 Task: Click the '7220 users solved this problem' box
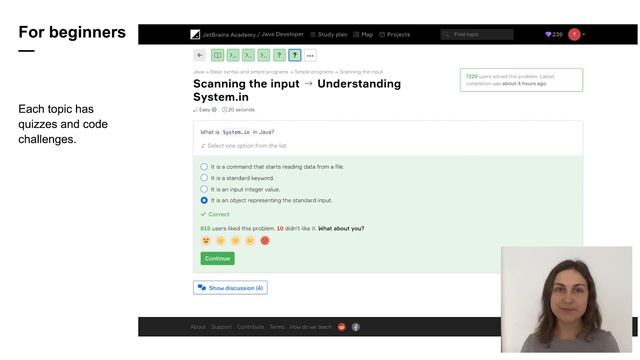[x=521, y=80]
